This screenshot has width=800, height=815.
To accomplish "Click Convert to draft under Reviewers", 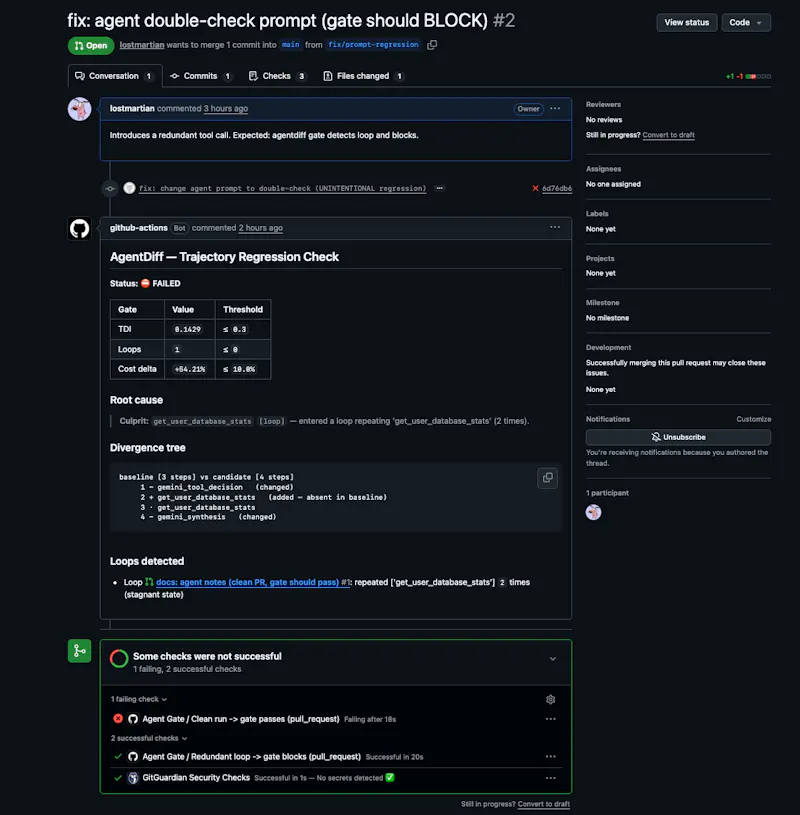I will coord(668,135).
